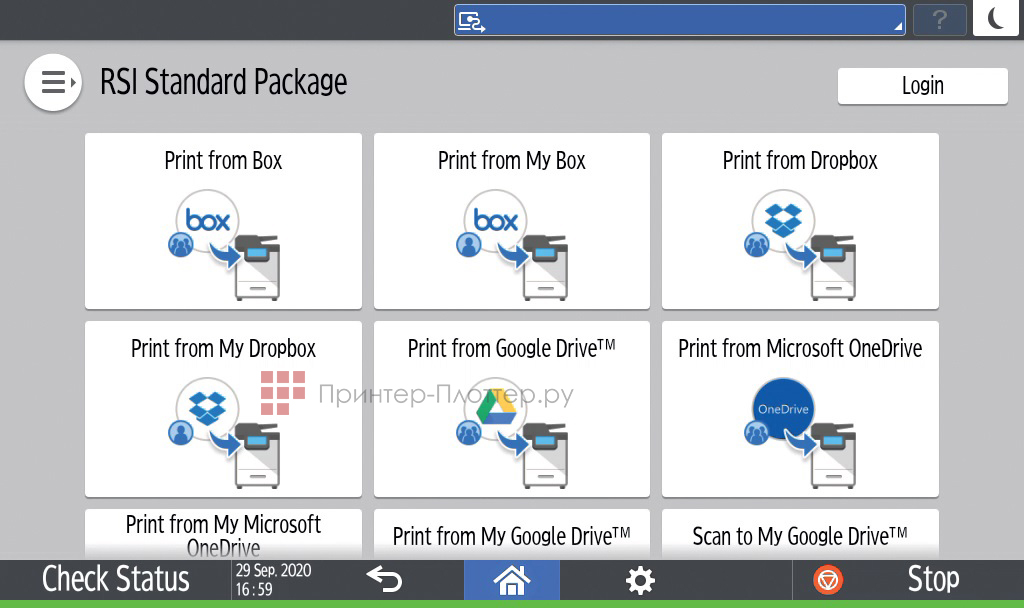Select Print from My Microsoft OneDrive tile

click(223, 534)
